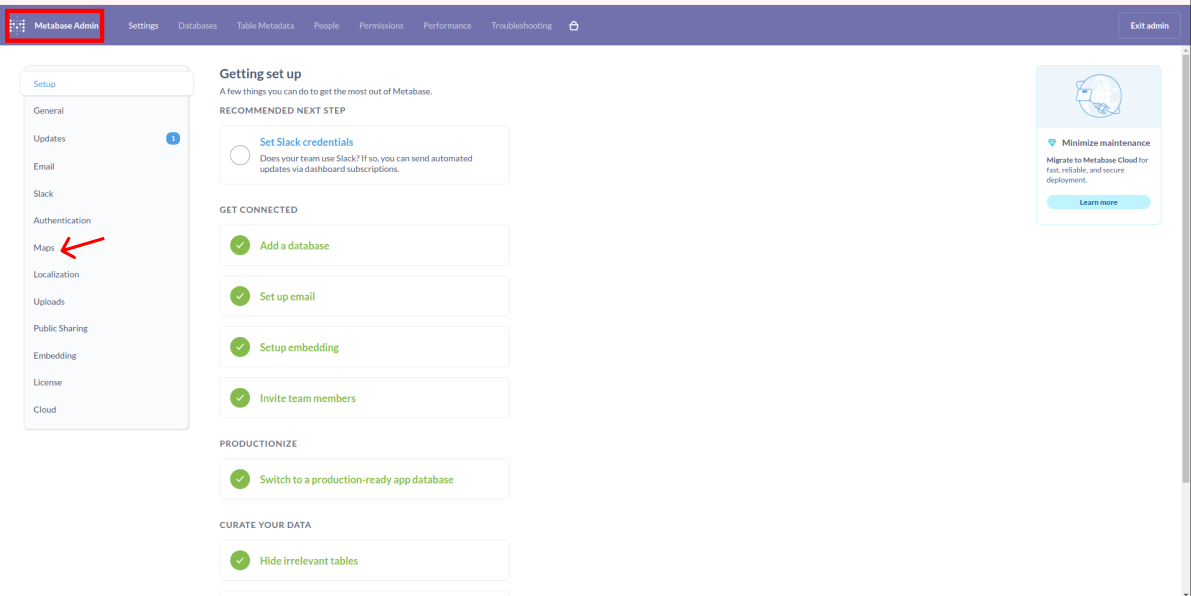The image size is (1191, 596).
Task: Click the green checkmark beside Add a database
Action: pyautogui.click(x=240, y=245)
